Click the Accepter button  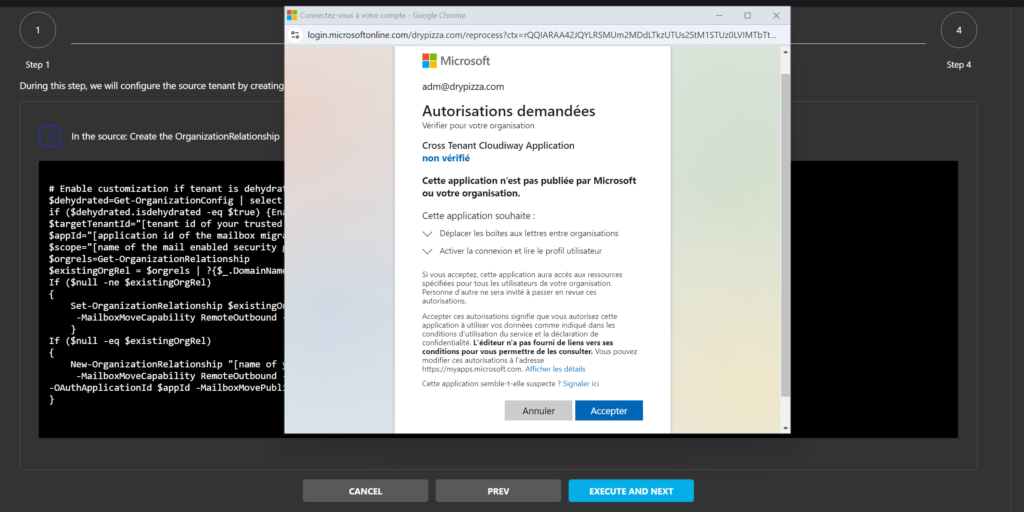[x=609, y=411]
